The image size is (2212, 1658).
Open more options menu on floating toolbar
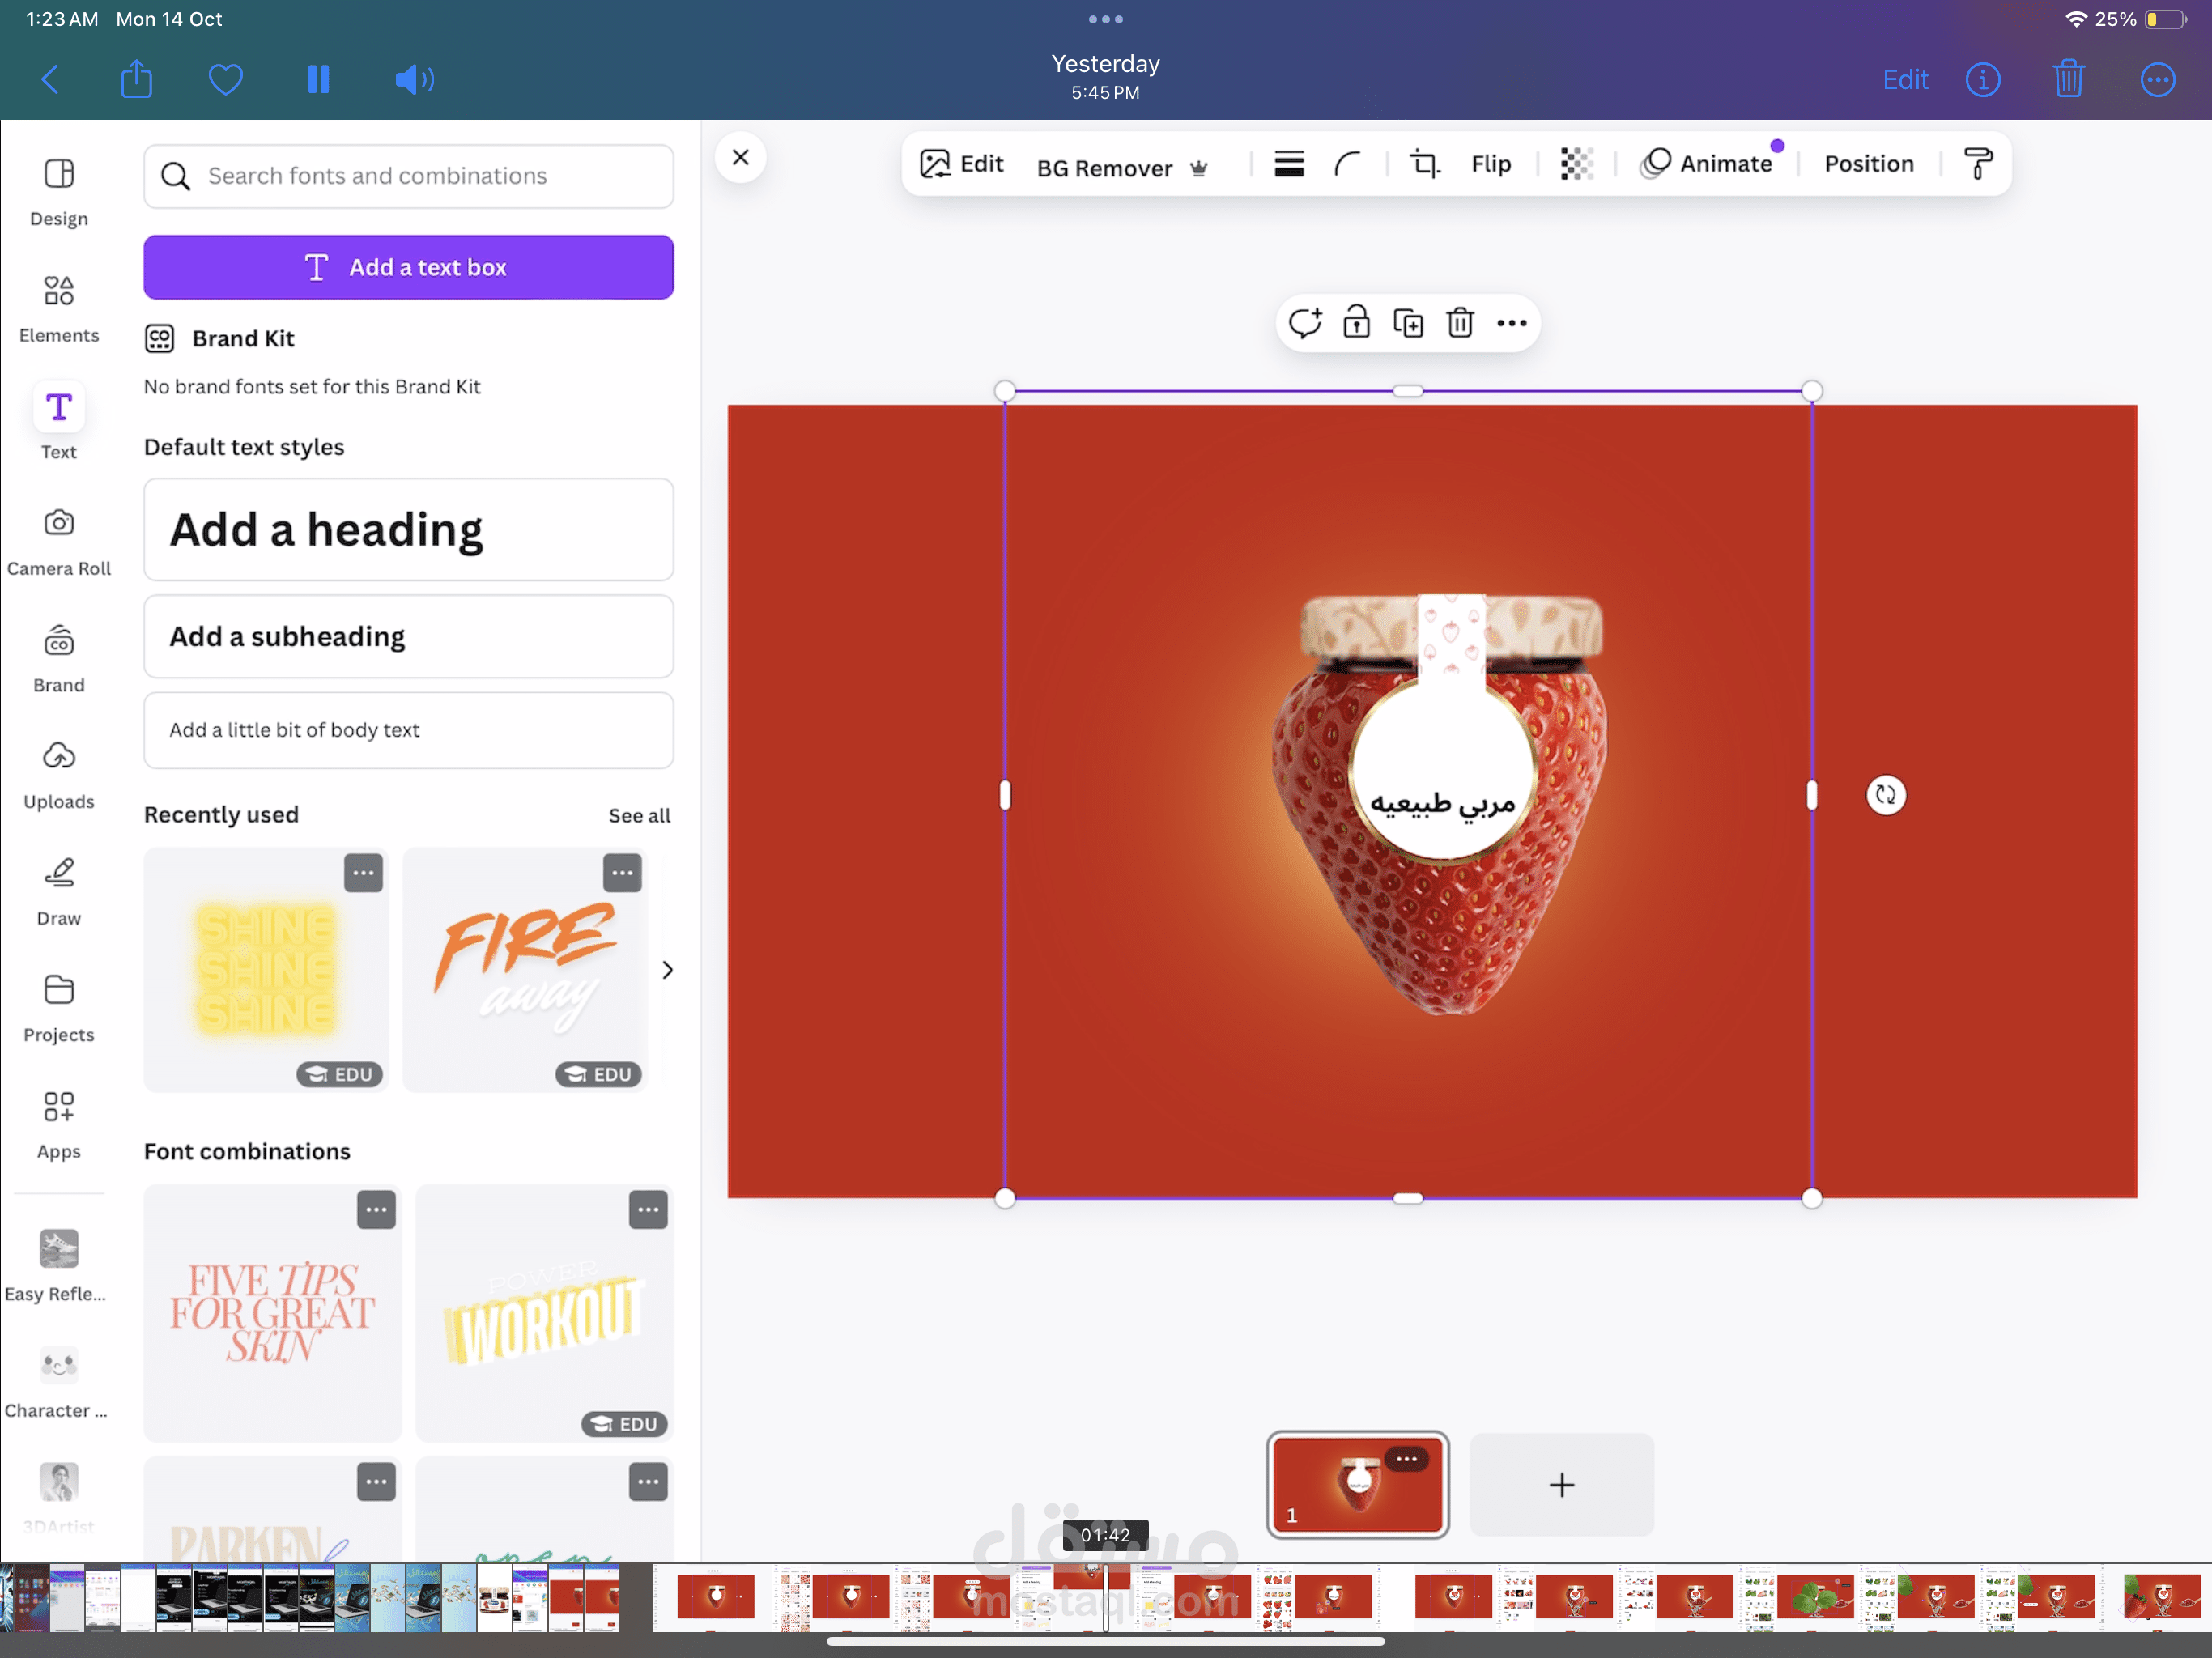point(1511,323)
